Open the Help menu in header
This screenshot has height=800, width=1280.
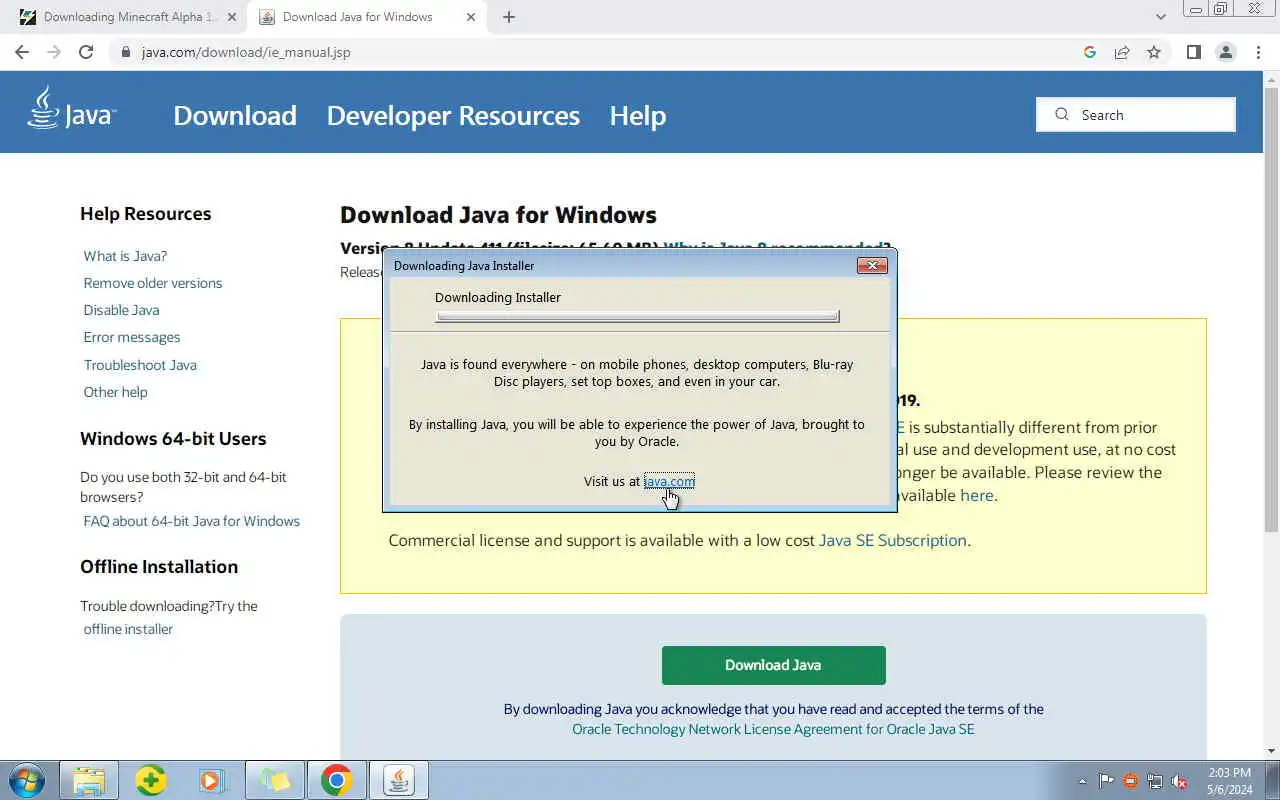click(638, 115)
